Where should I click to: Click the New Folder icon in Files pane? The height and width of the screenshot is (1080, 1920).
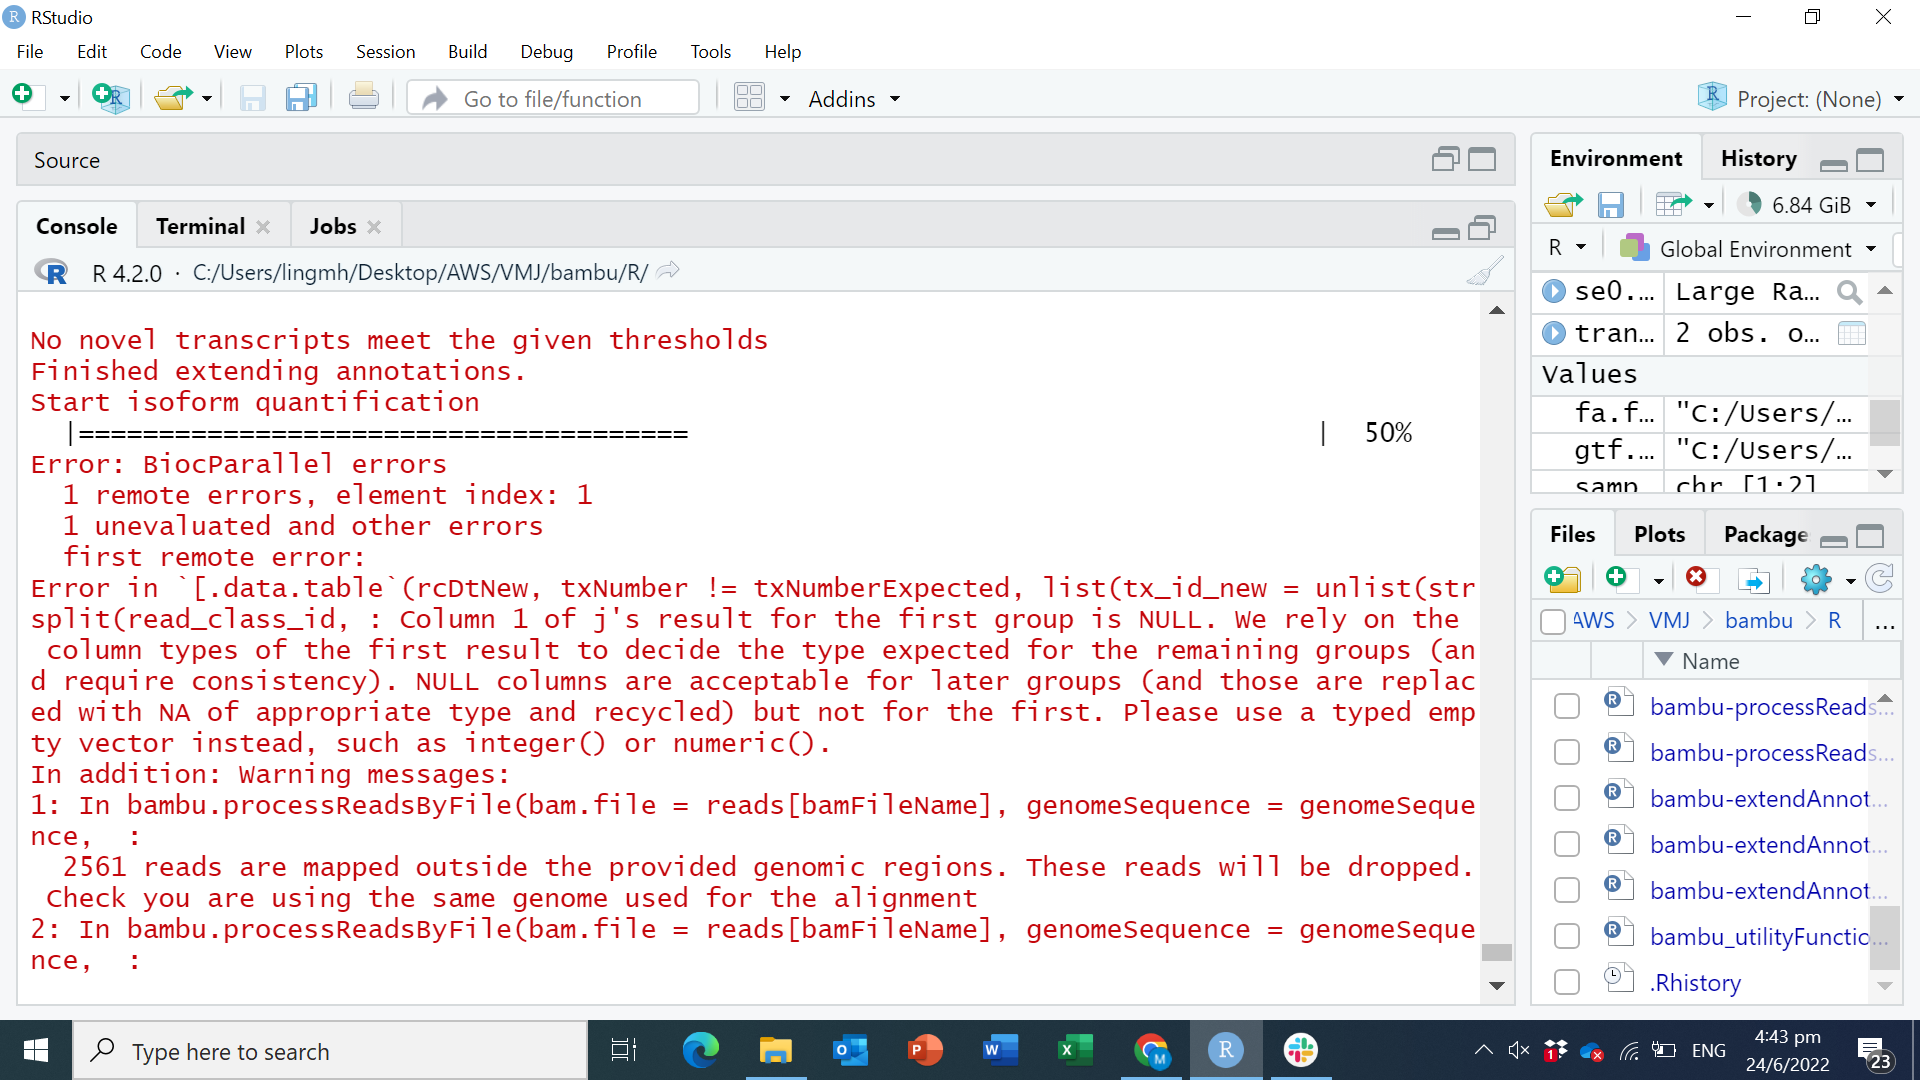click(1561, 579)
